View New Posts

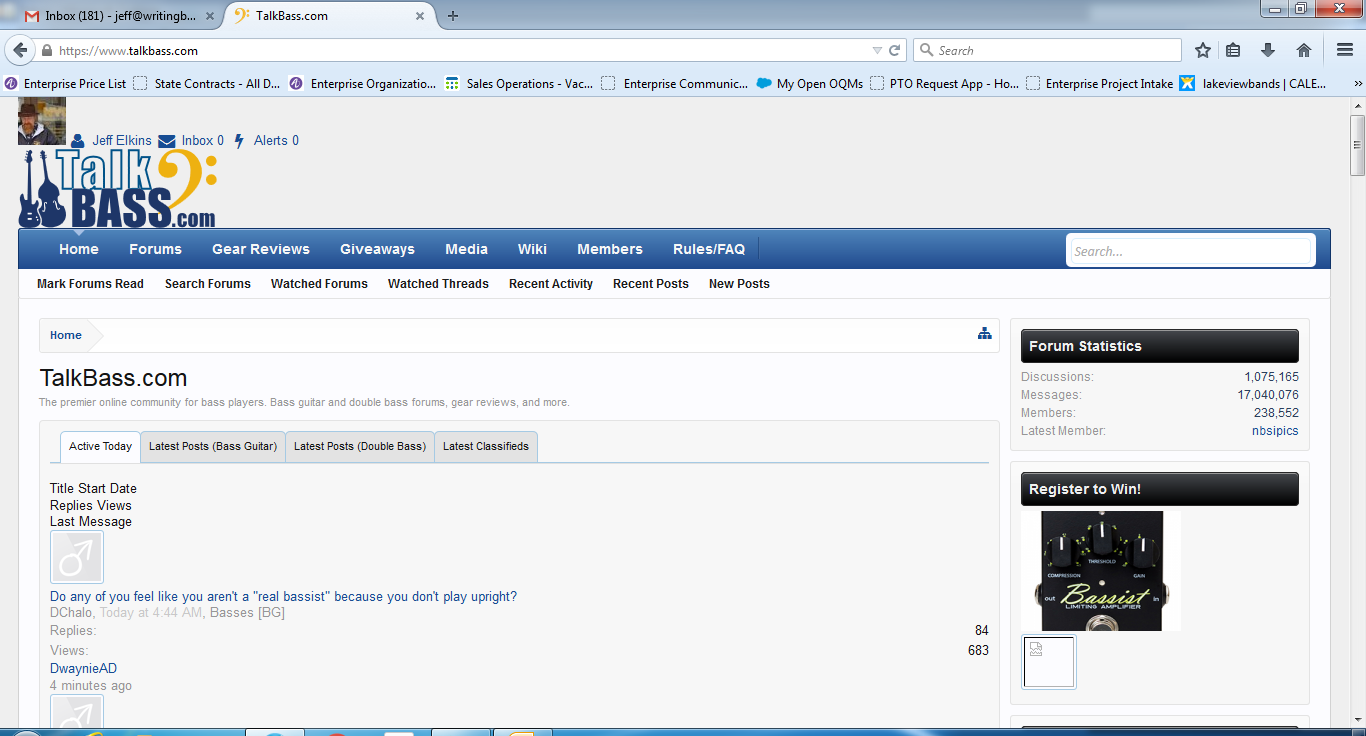pos(739,284)
